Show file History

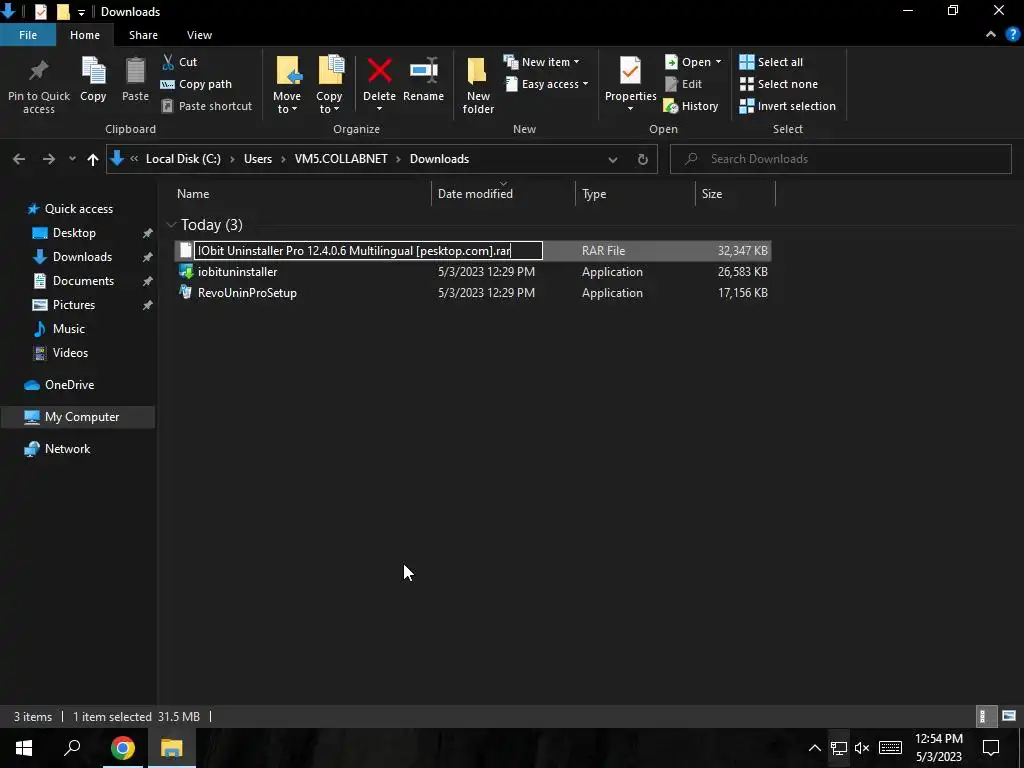click(691, 106)
